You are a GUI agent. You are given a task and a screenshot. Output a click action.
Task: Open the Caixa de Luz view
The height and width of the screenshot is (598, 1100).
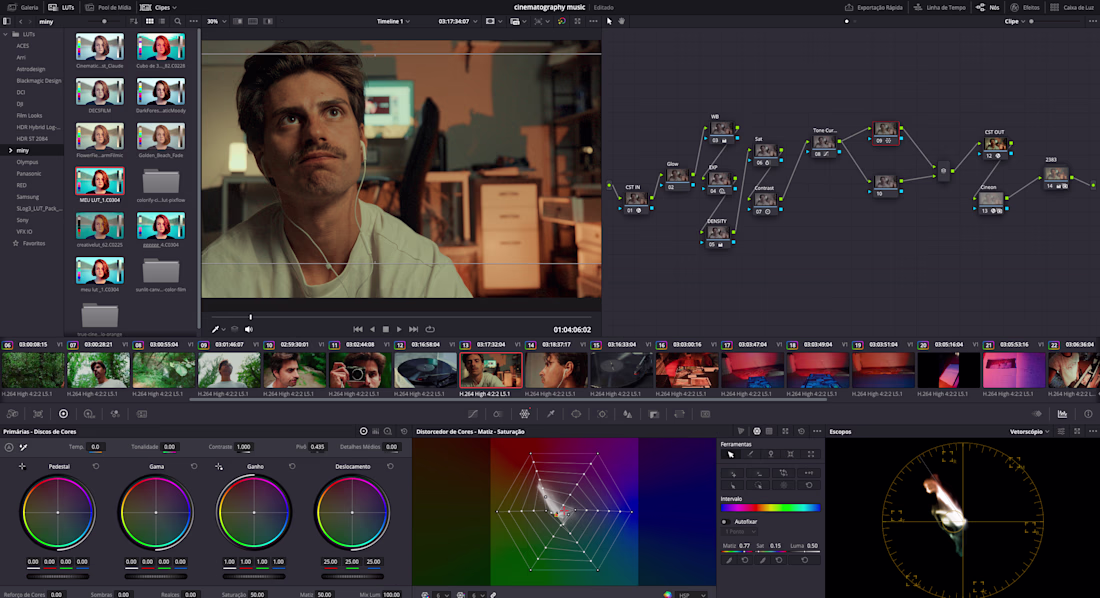coord(1072,7)
